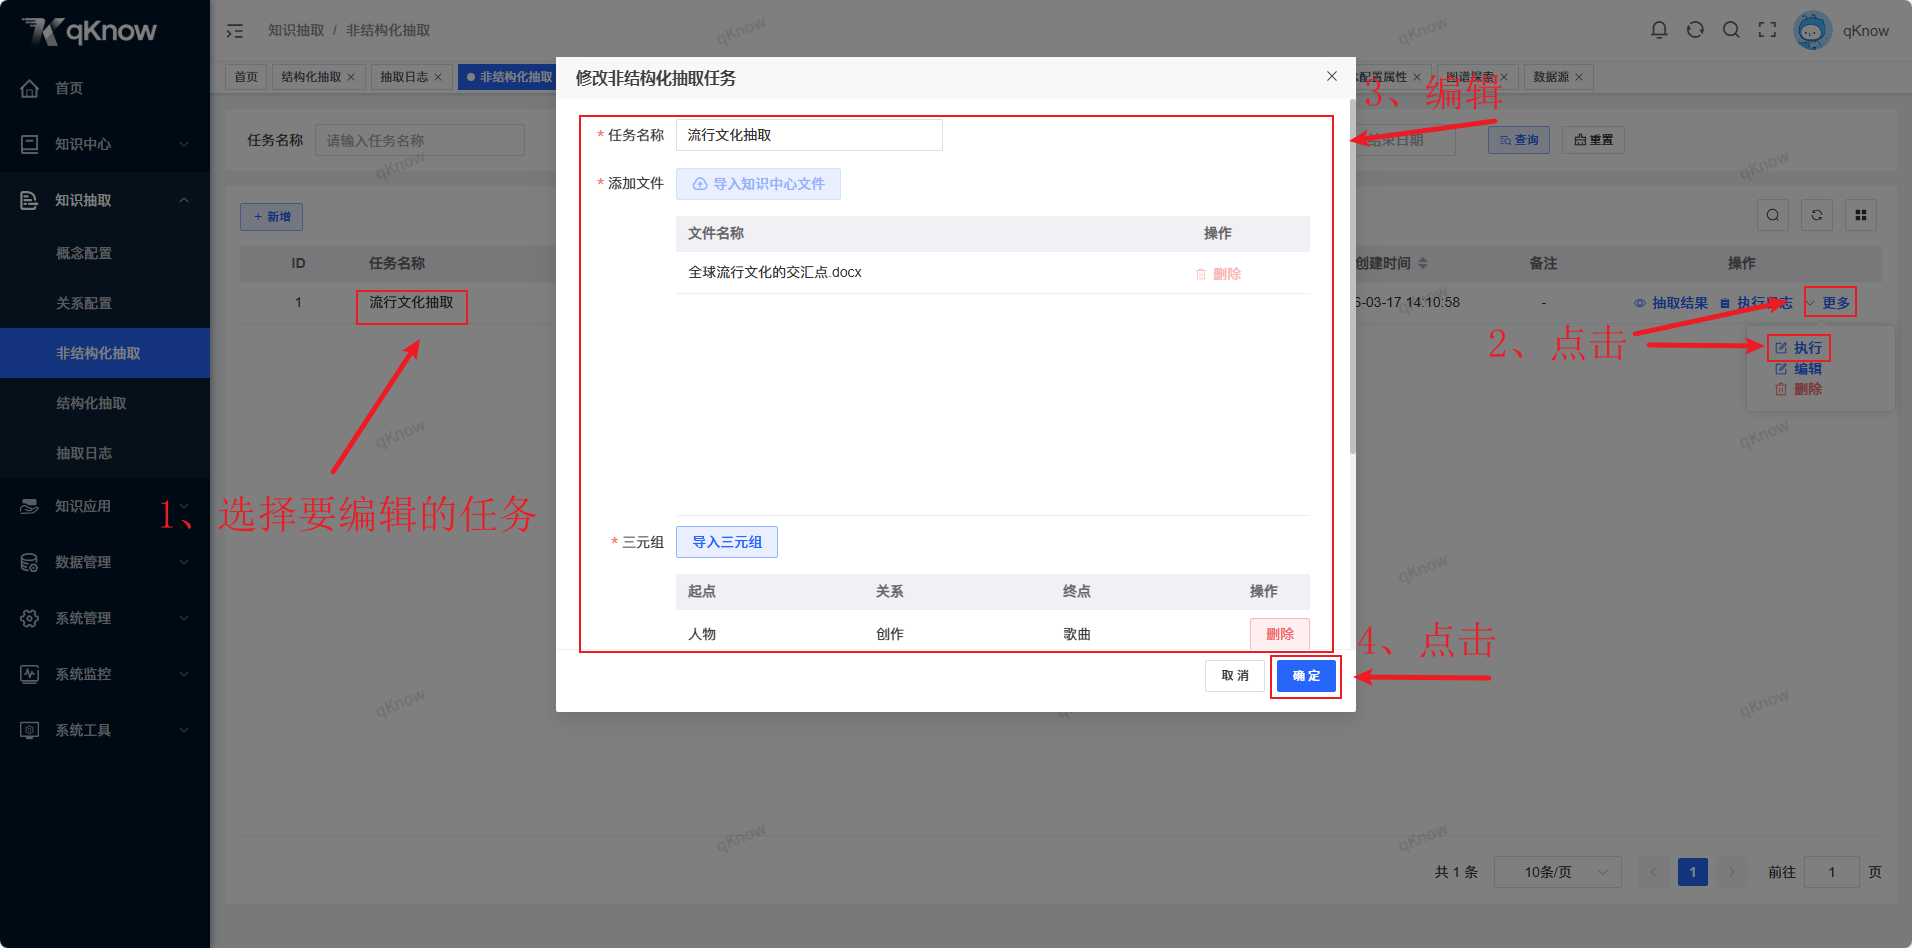The width and height of the screenshot is (1912, 948).
Task: Toggle search bar visibility icon
Action: coord(1773,215)
